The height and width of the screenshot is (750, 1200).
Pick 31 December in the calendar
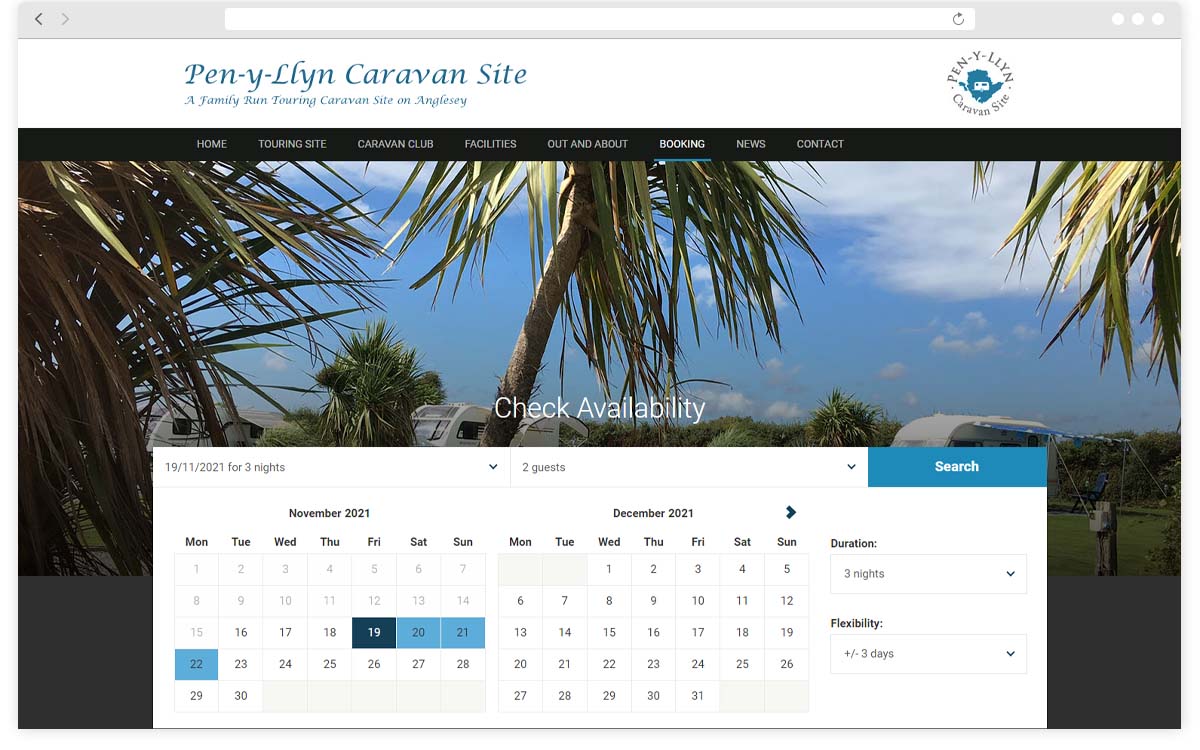tap(698, 696)
